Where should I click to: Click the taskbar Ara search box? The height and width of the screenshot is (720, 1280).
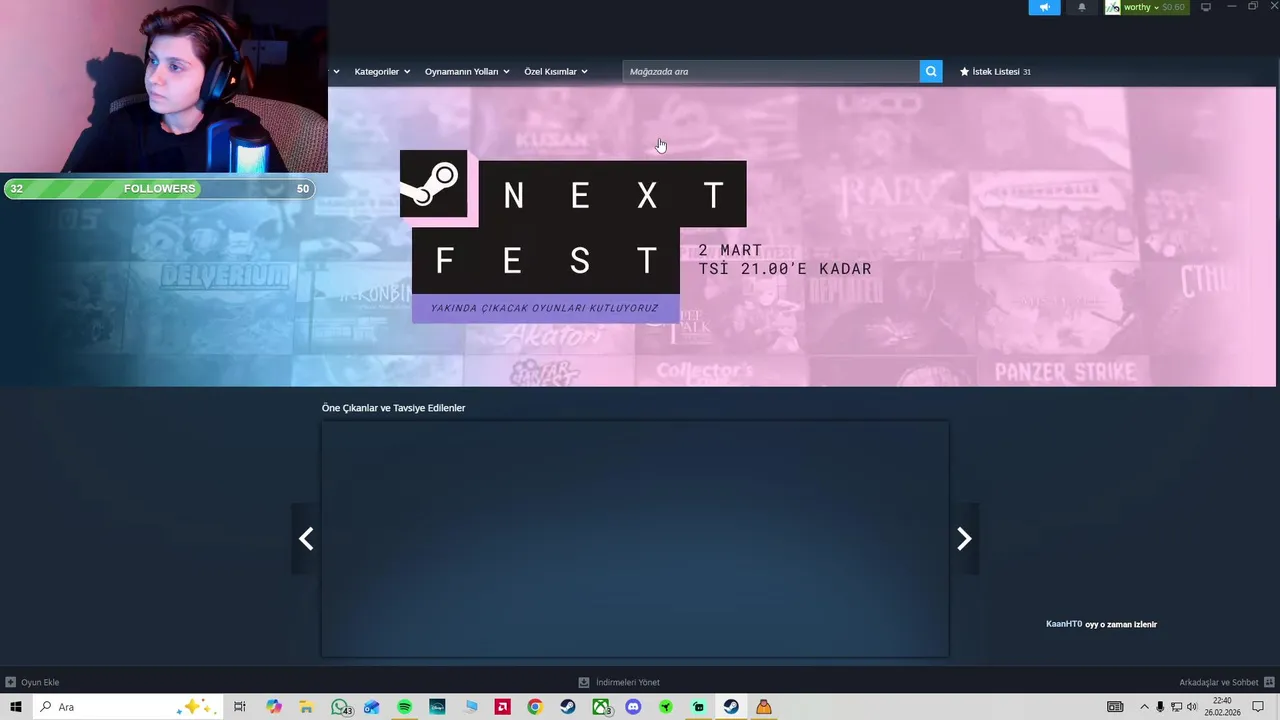(126, 707)
